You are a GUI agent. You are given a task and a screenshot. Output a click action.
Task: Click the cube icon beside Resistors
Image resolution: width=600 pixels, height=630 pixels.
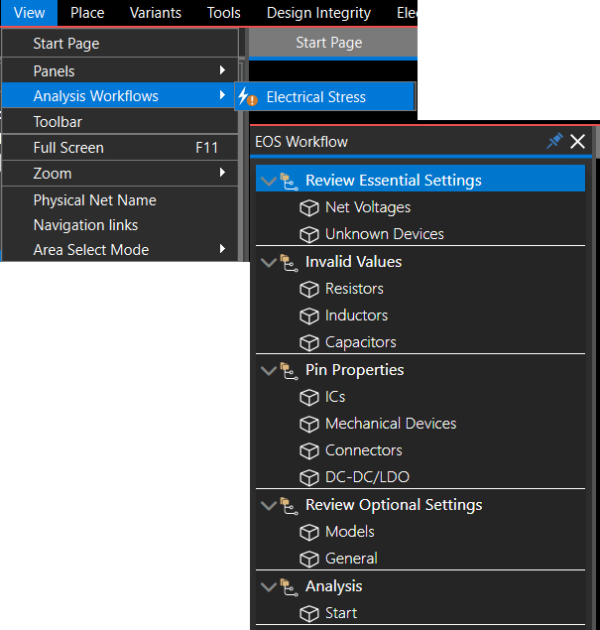pos(309,289)
